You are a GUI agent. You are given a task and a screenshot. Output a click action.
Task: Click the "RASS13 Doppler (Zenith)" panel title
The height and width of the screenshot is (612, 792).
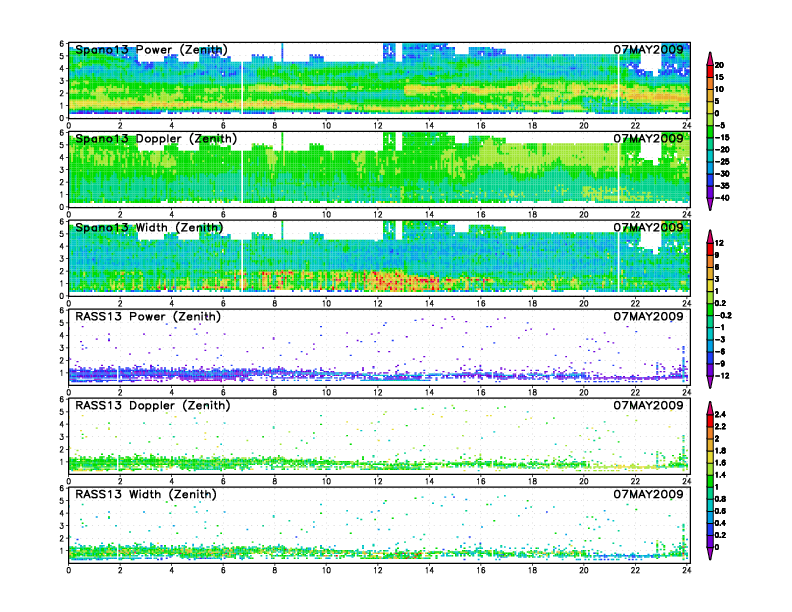[x=153, y=405]
